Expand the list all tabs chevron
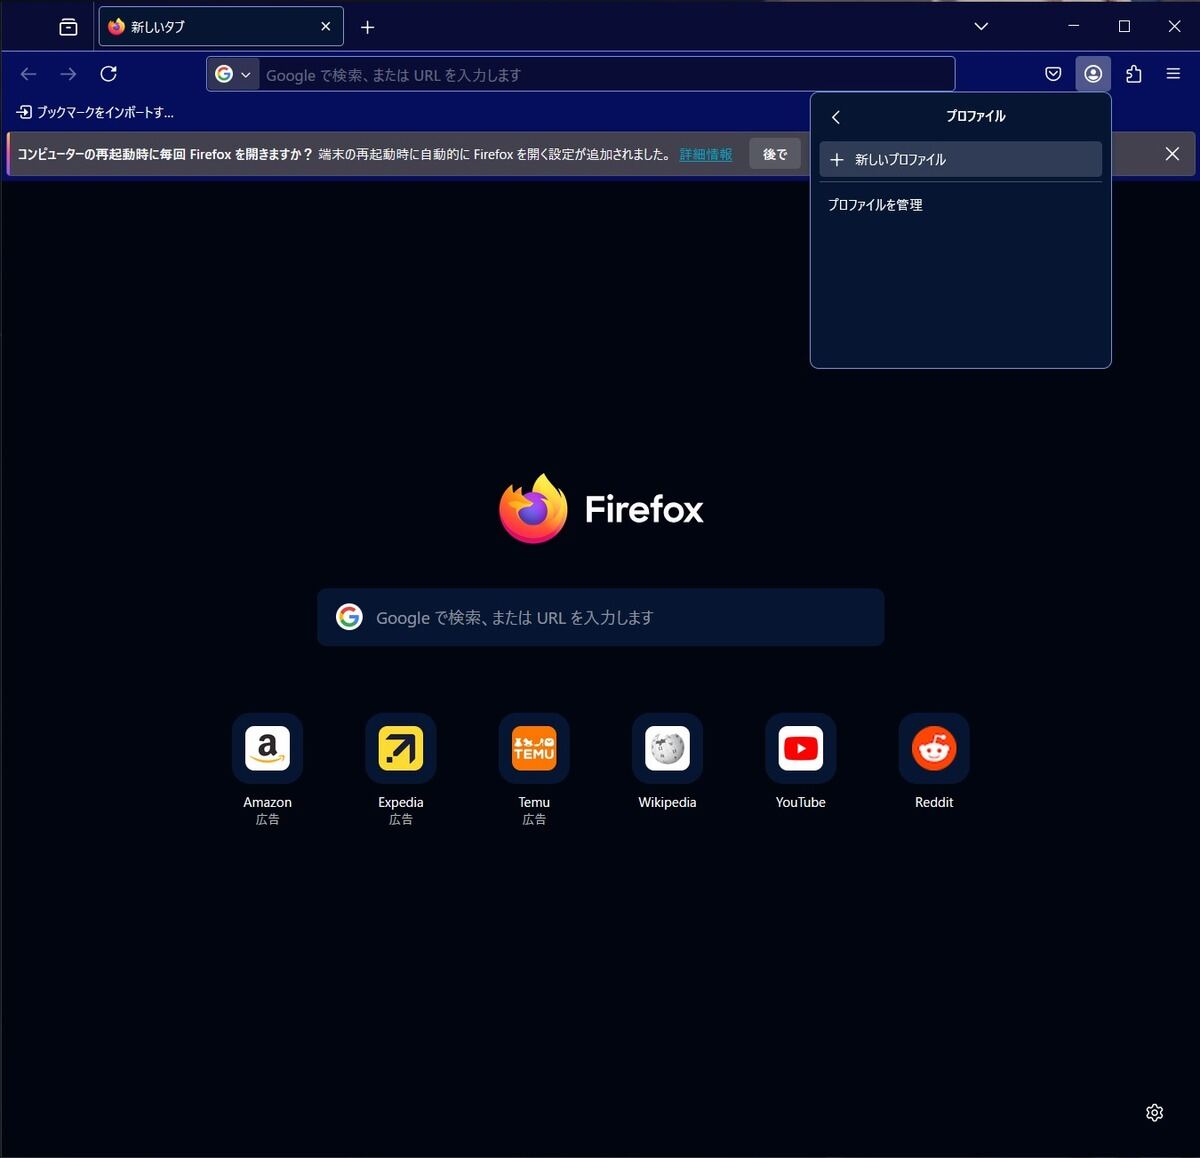Screen dimensions: 1200x1158 [981, 27]
